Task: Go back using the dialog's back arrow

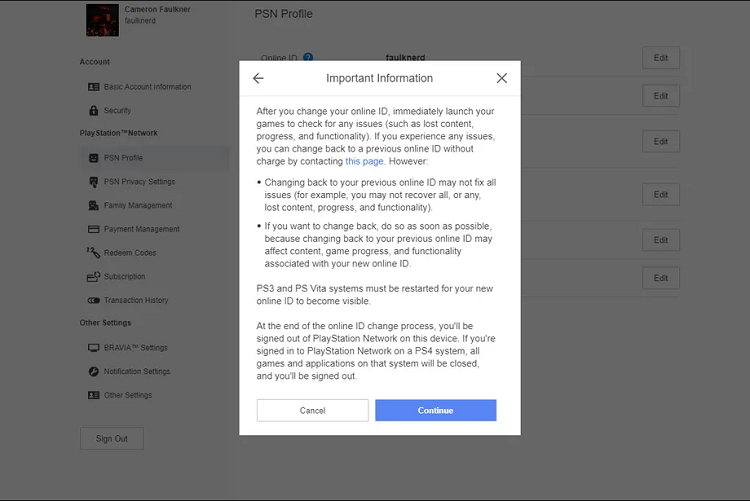Action: click(258, 78)
